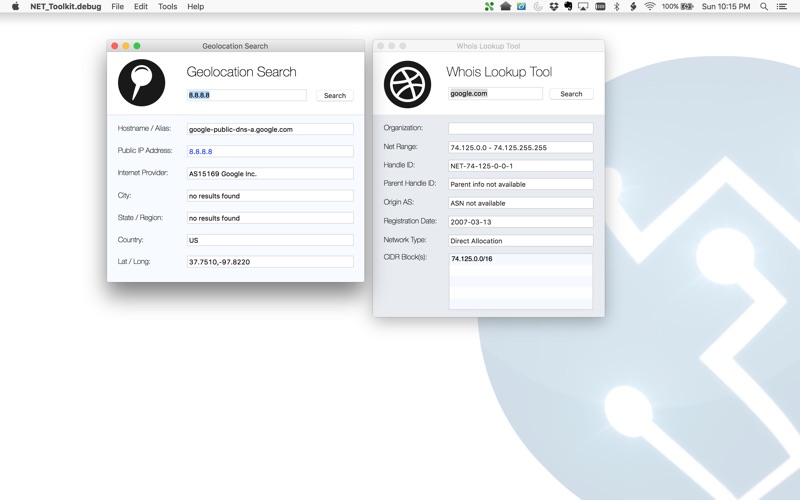Open the Apple menu
The image size is (800, 500).
[x=15, y=7]
